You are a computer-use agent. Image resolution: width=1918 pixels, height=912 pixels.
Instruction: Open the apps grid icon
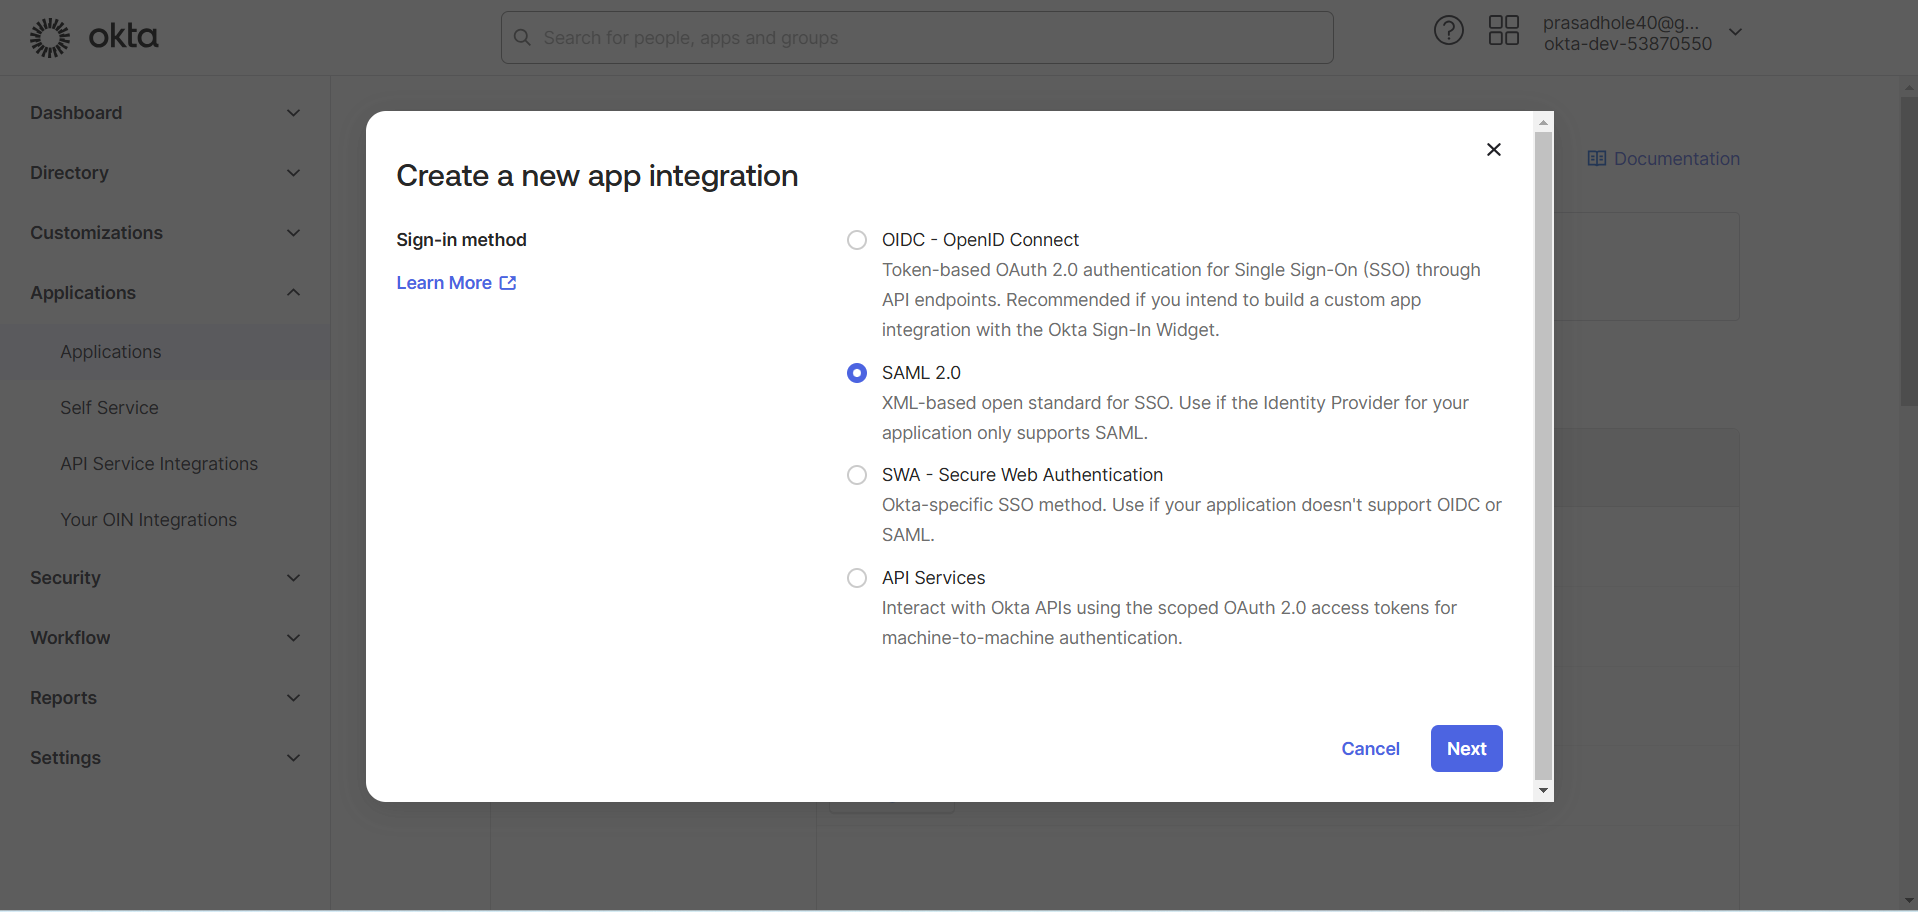(1503, 31)
